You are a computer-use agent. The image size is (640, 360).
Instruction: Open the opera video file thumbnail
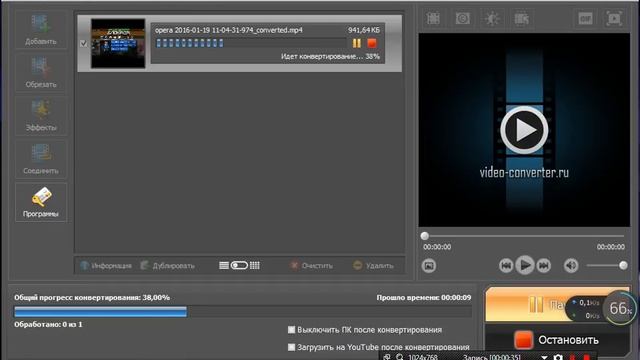point(118,43)
